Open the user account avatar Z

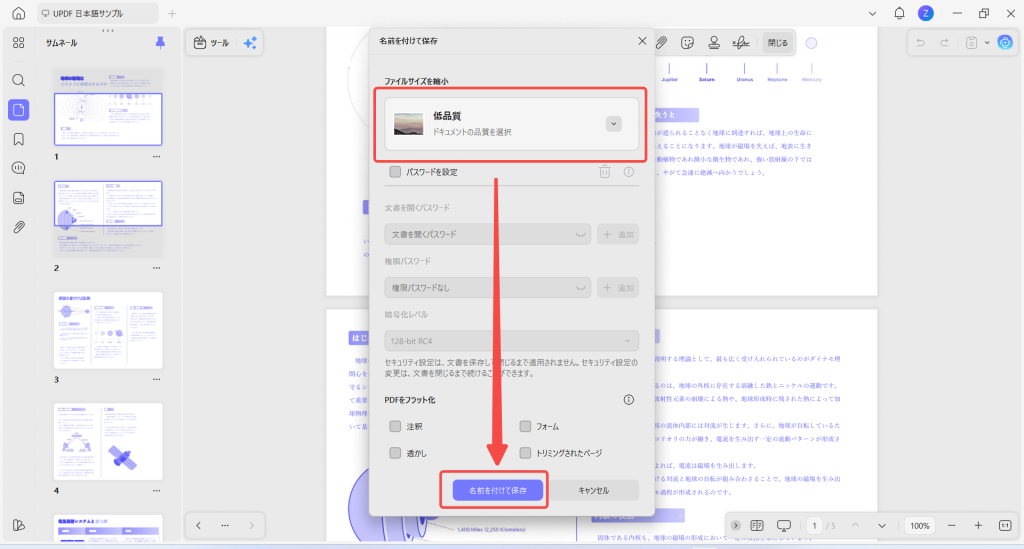pos(925,13)
